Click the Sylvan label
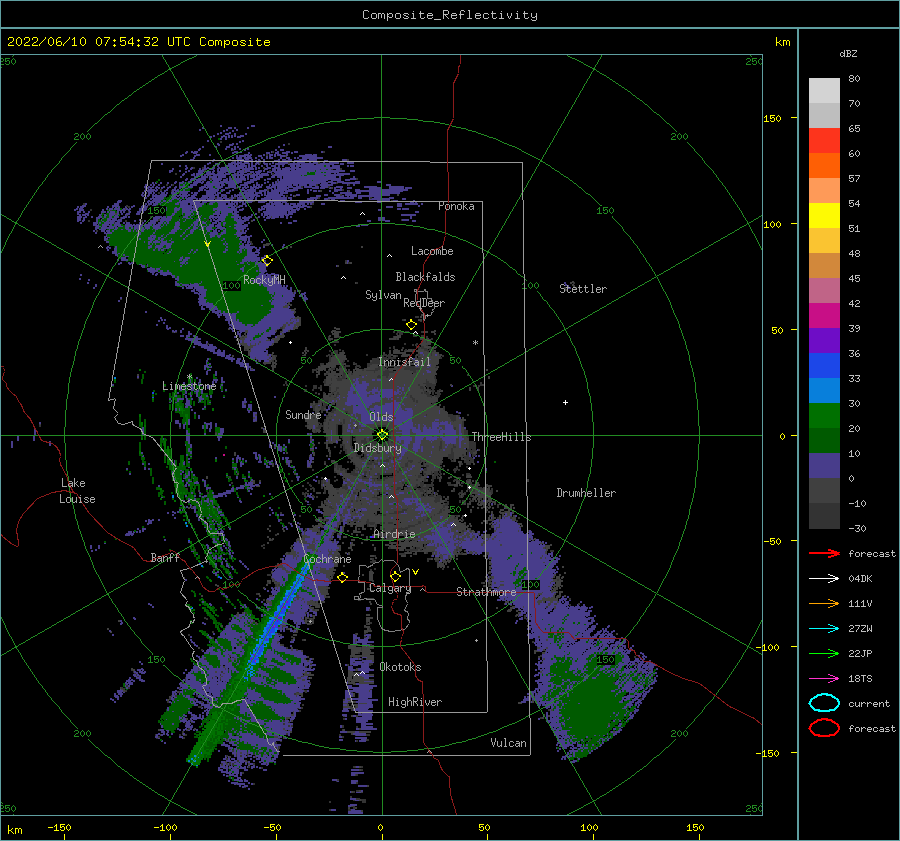900x841 pixels. tap(383, 295)
